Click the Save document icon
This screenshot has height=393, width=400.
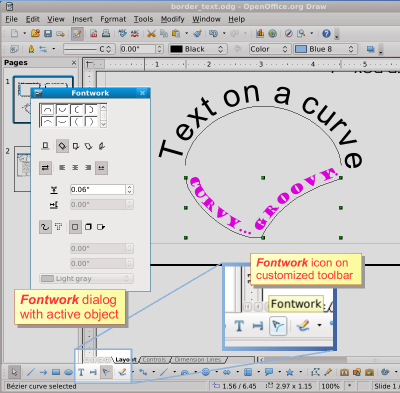(48, 33)
